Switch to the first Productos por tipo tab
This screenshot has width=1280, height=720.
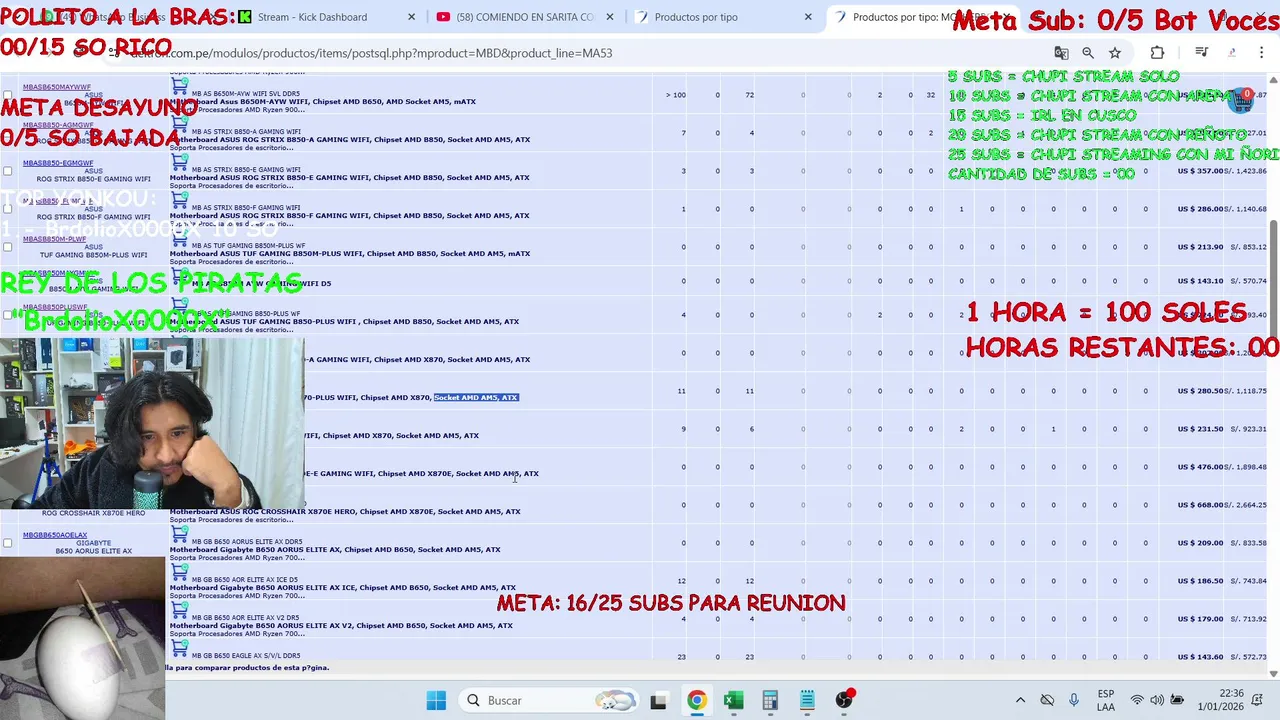[x=724, y=17]
